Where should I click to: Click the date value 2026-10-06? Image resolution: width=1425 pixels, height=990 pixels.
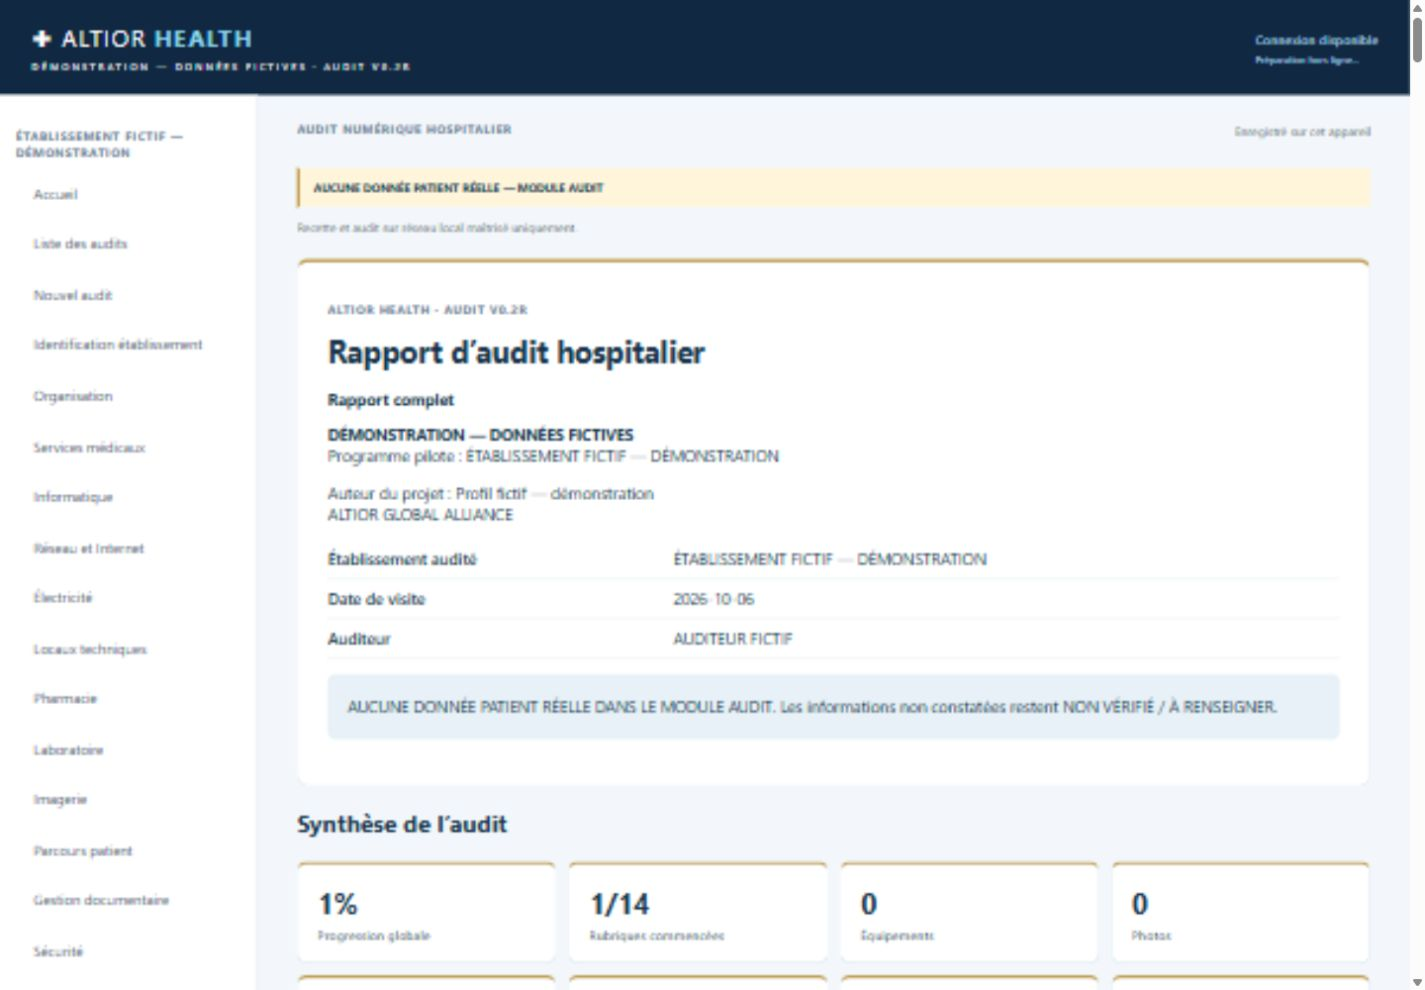(x=714, y=599)
